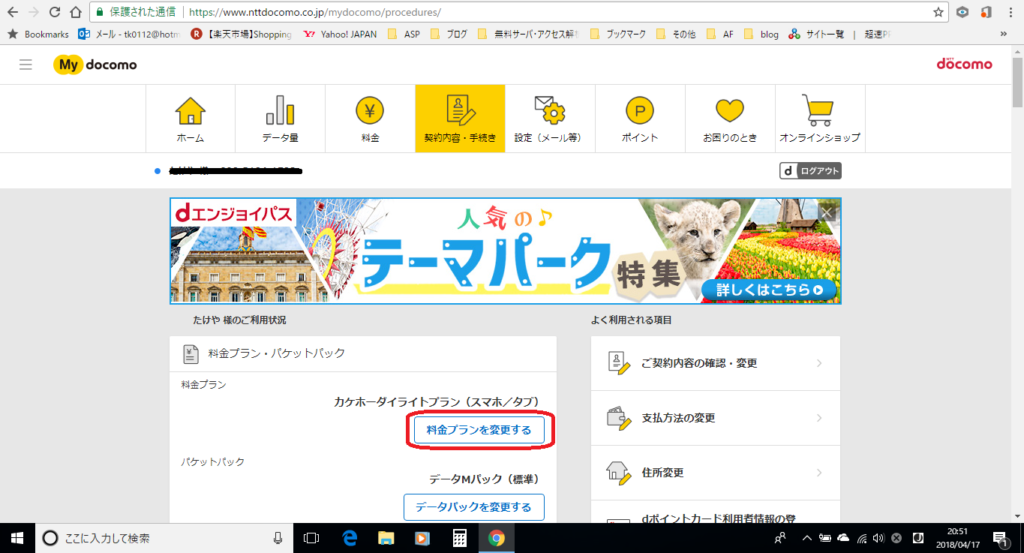Click the document icon beside 料金プラン・パケットパック
This screenshot has width=1024, height=553.
pyautogui.click(x=190, y=353)
